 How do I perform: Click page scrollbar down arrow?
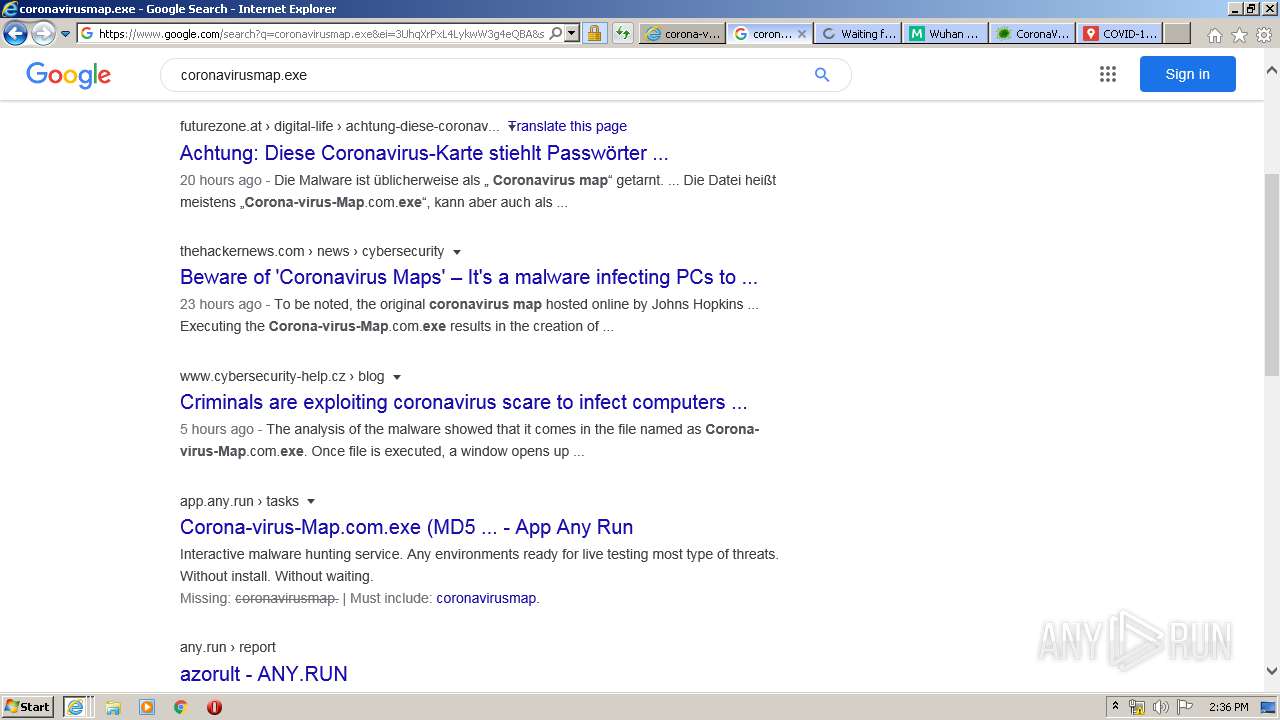pyautogui.click(x=1271, y=671)
